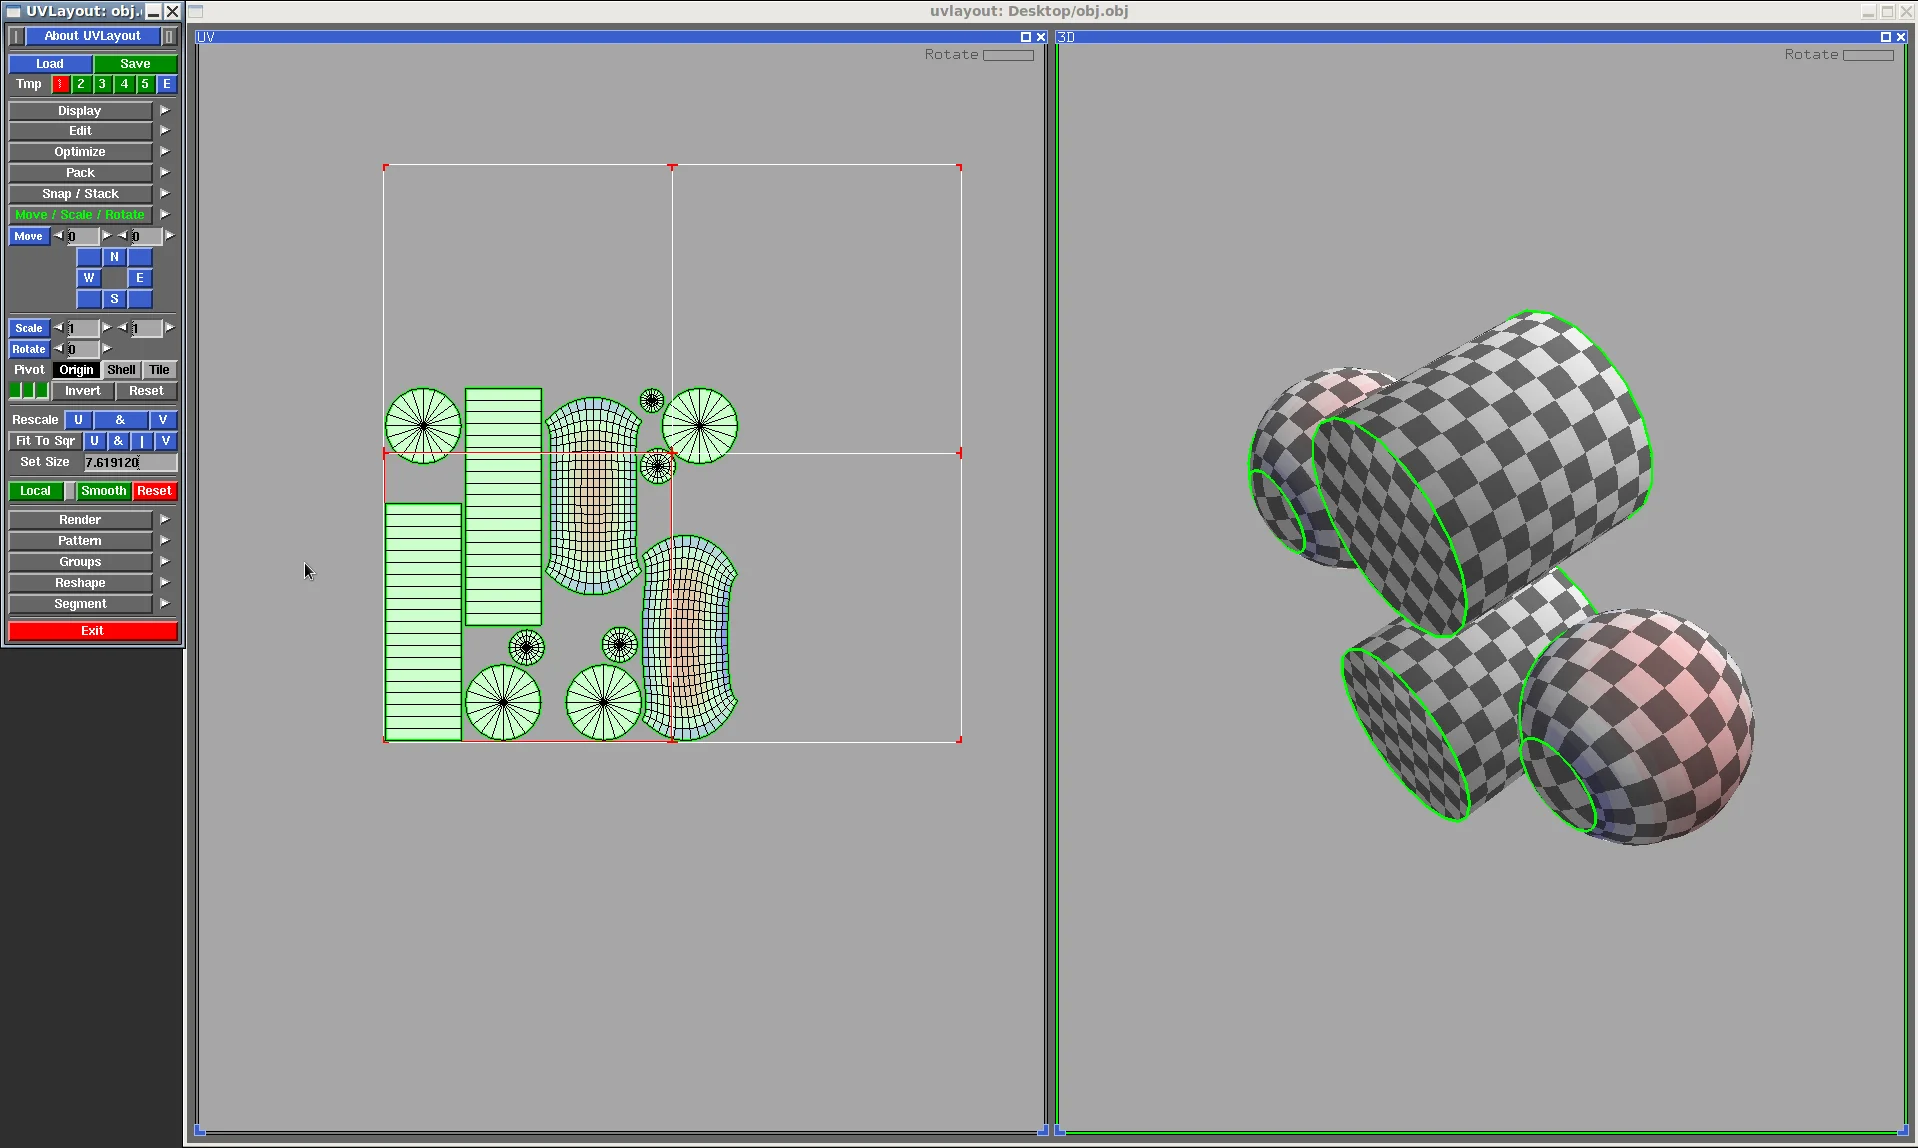Open the Snap / Stack panel
The width and height of the screenshot is (1918, 1148).
(x=80, y=194)
